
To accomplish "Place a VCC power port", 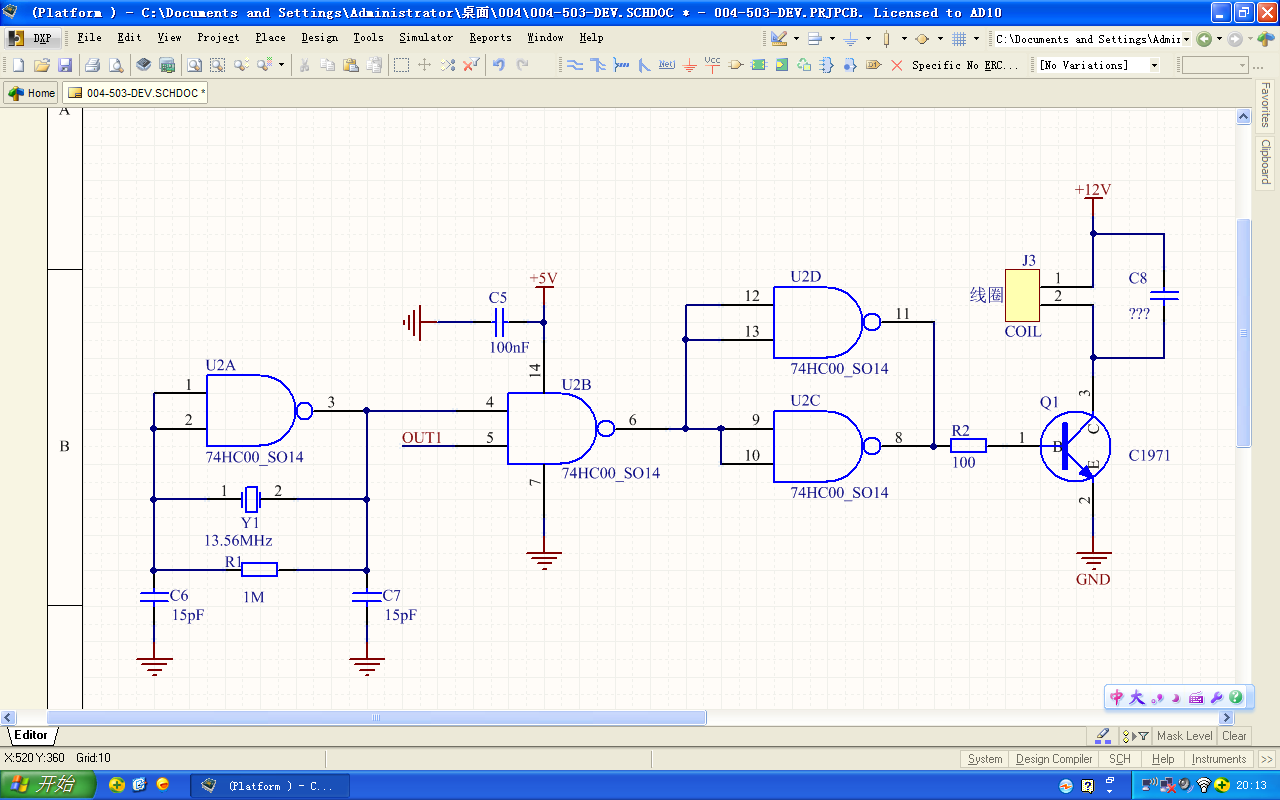I will point(712,64).
